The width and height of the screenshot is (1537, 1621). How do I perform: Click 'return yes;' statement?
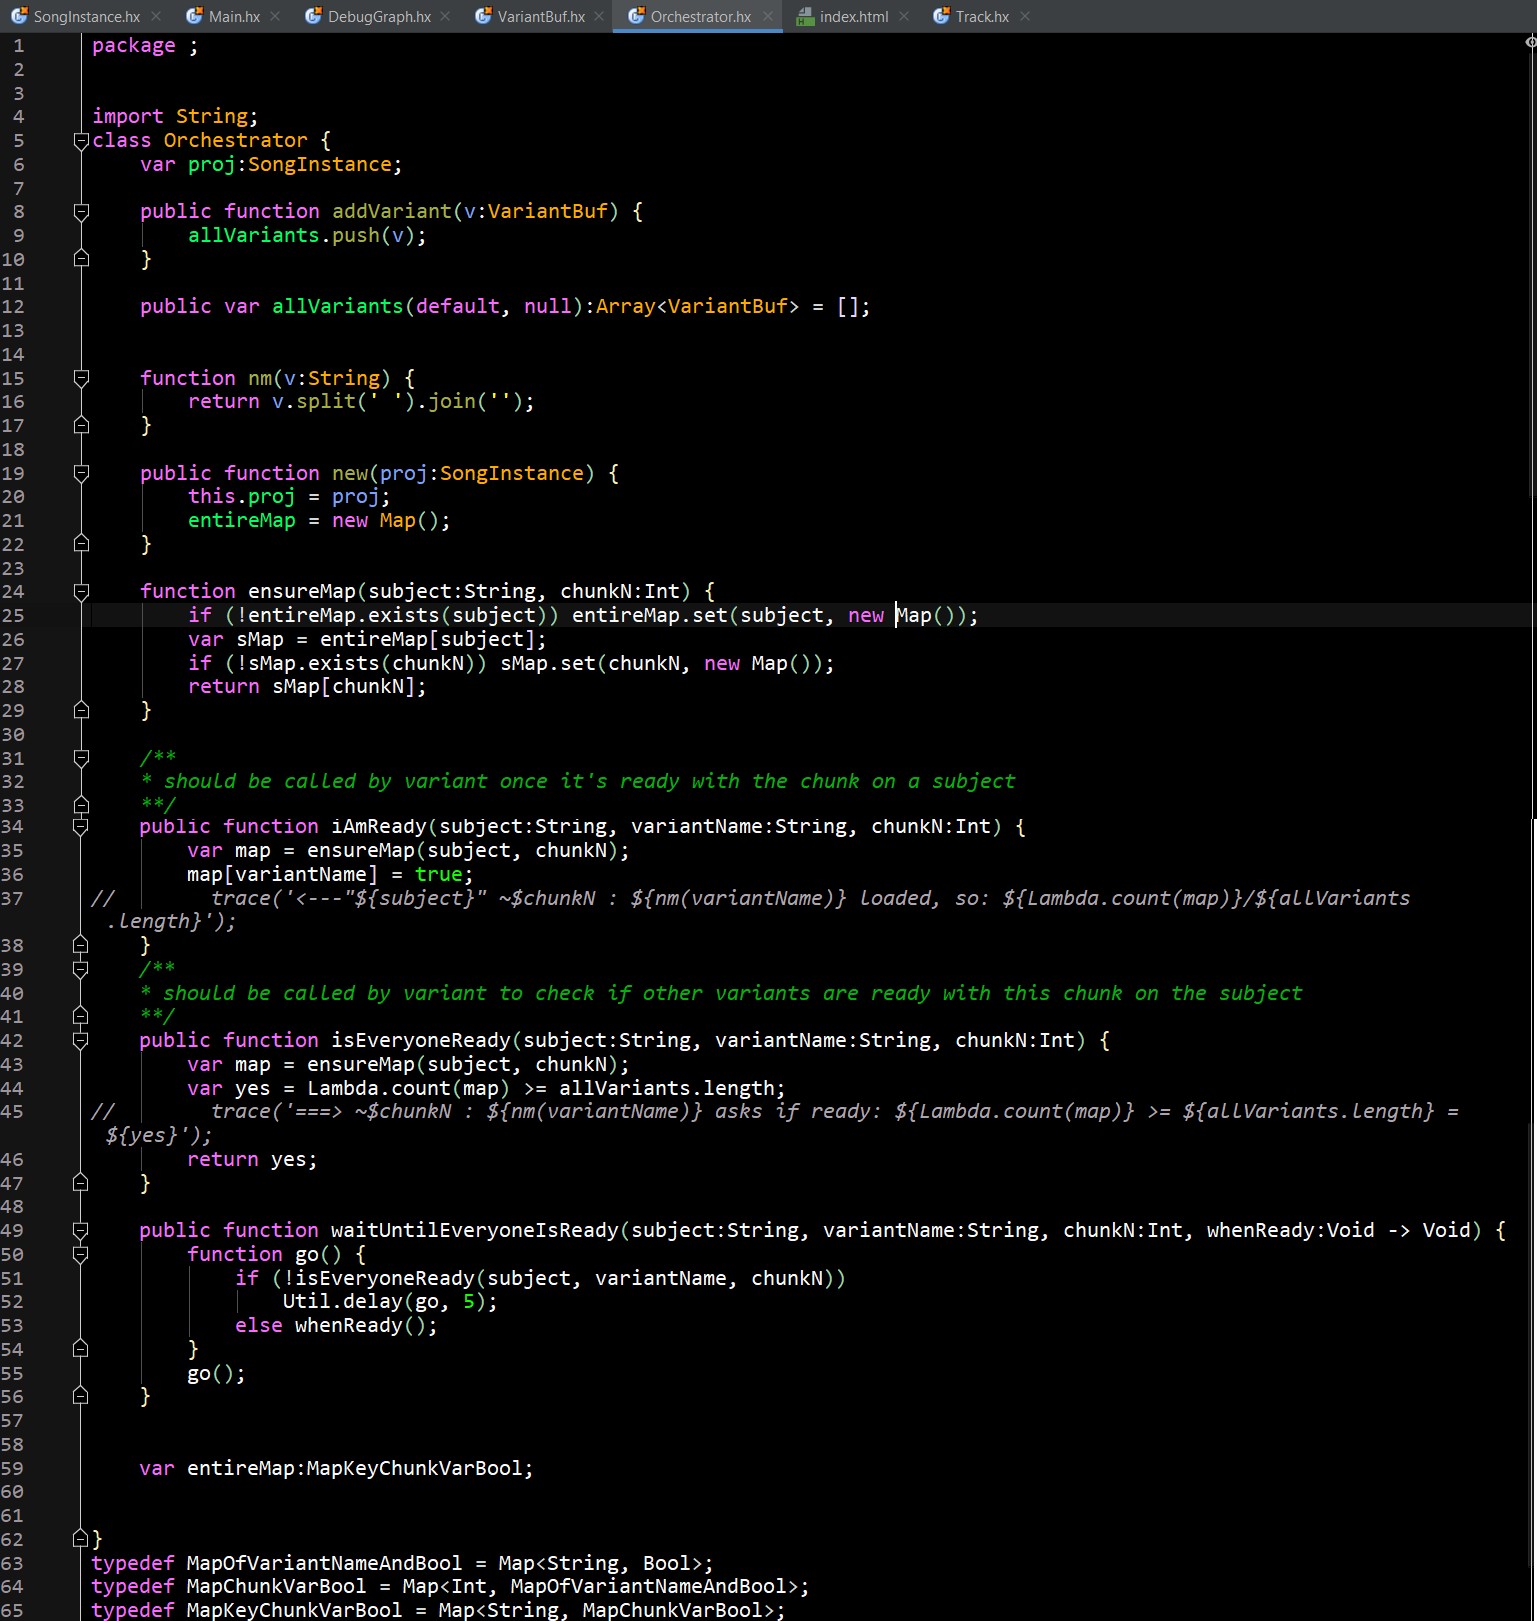pos(252,1160)
